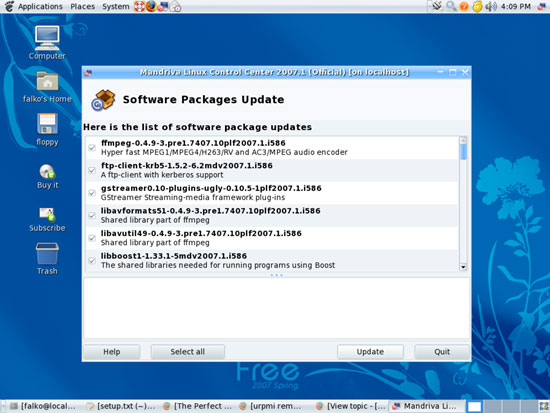Click the package list scrollbar up arrow

pyautogui.click(x=463, y=140)
